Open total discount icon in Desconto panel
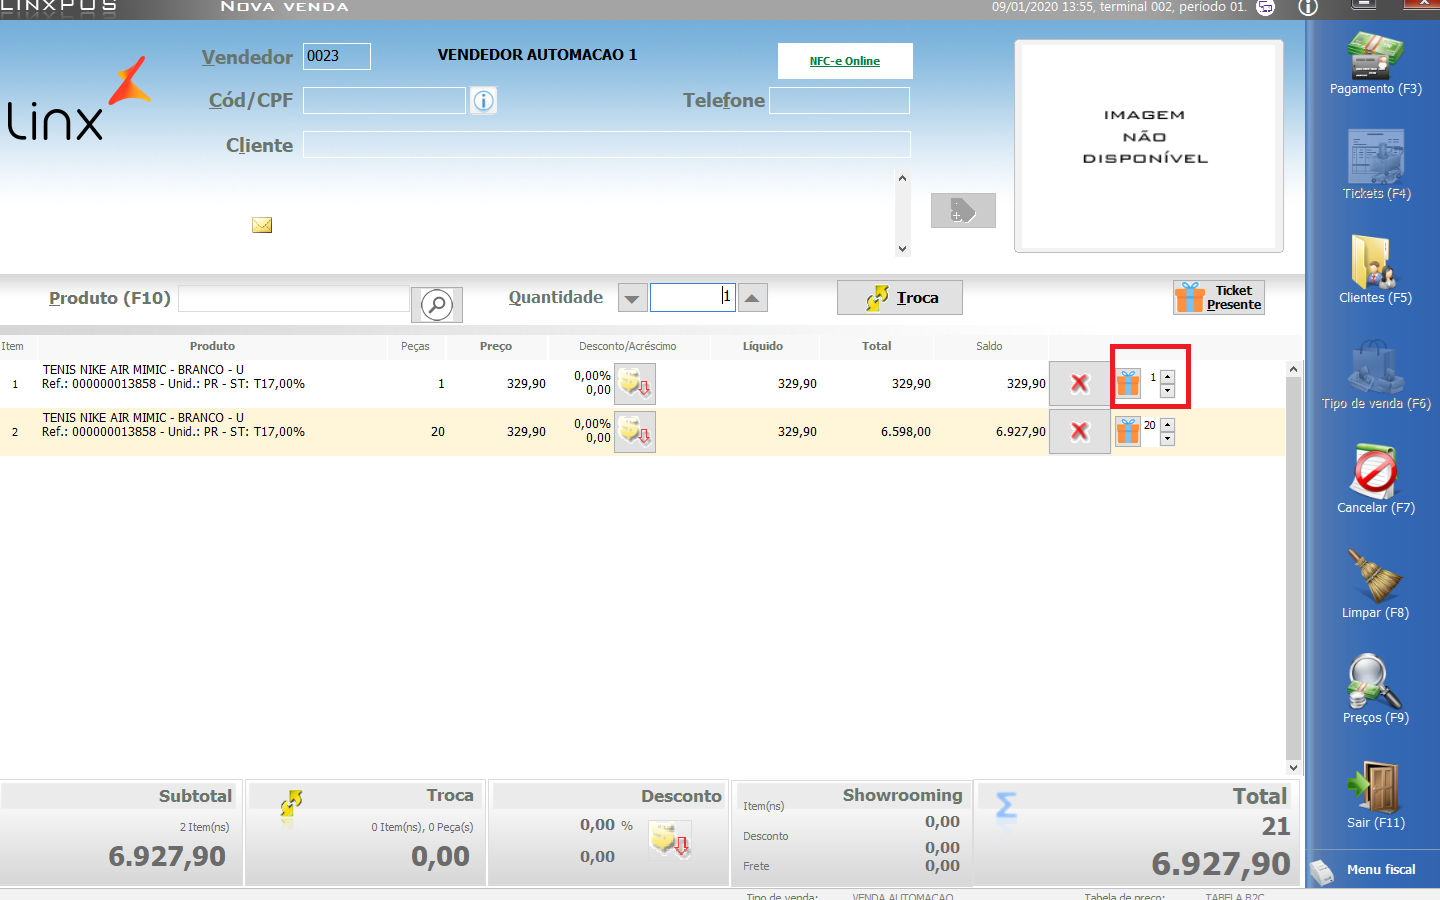 pyautogui.click(x=670, y=840)
